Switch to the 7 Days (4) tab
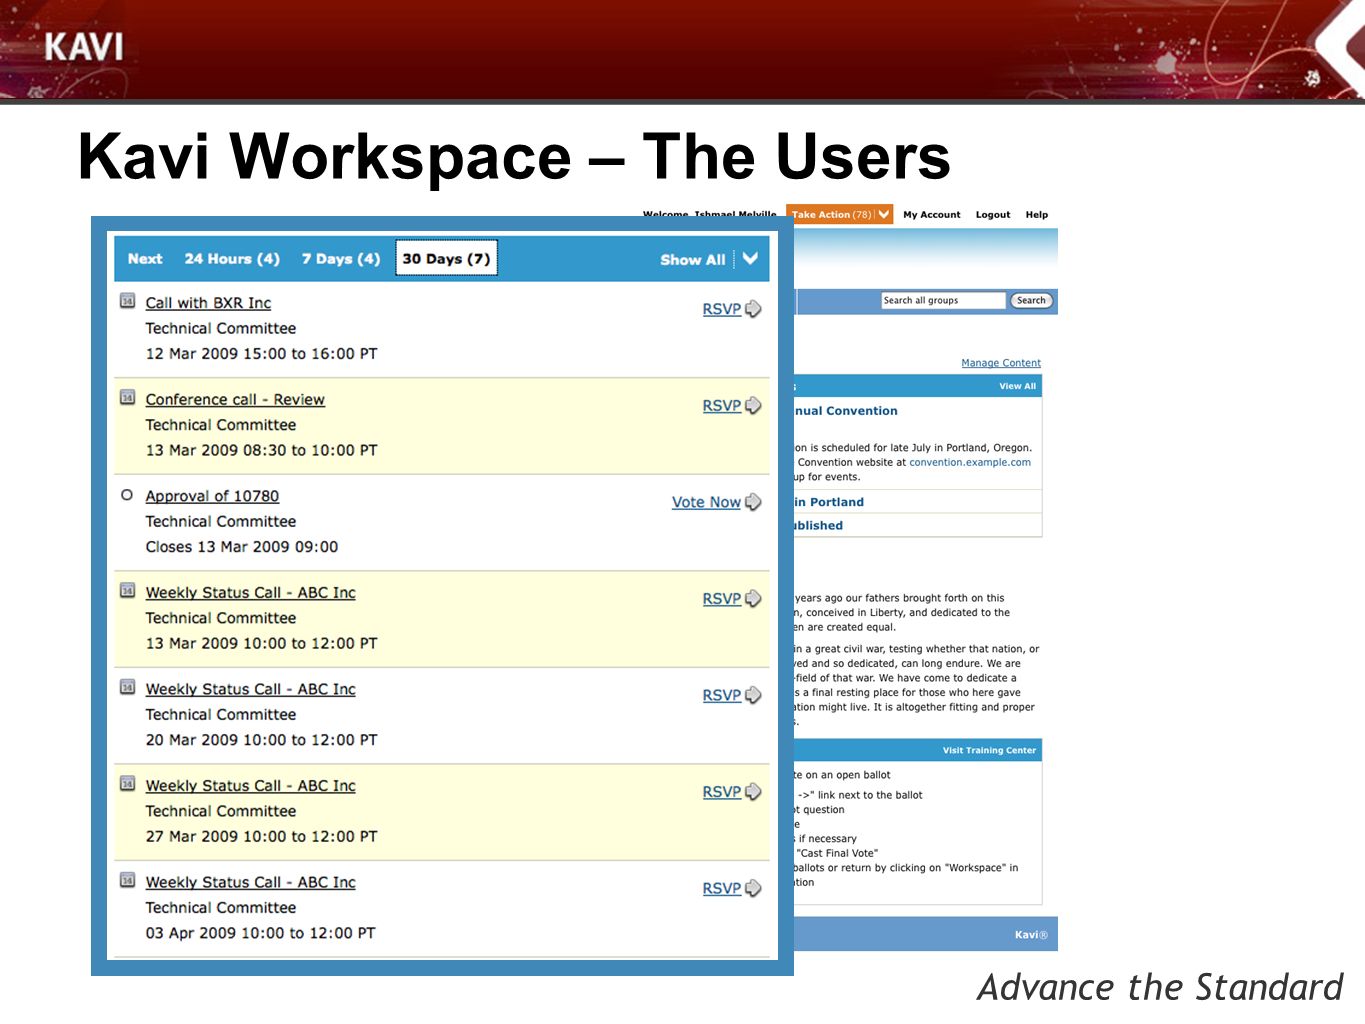Screen dimensions: 1365x1024 click(x=341, y=259)
